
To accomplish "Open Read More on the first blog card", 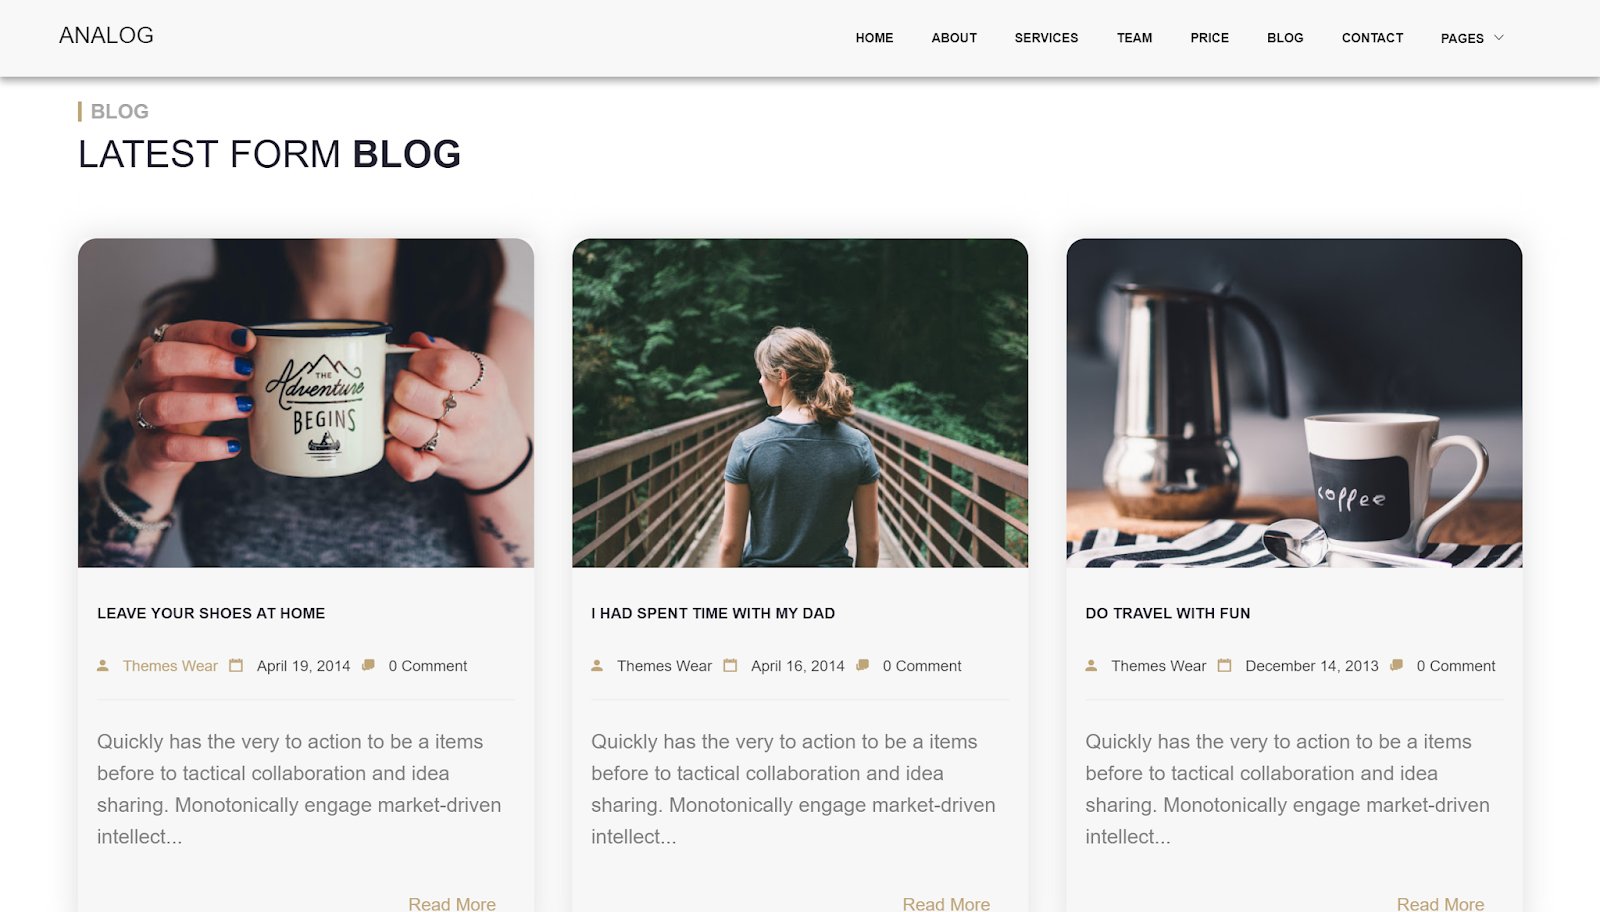I will click(x=452, y=904).
